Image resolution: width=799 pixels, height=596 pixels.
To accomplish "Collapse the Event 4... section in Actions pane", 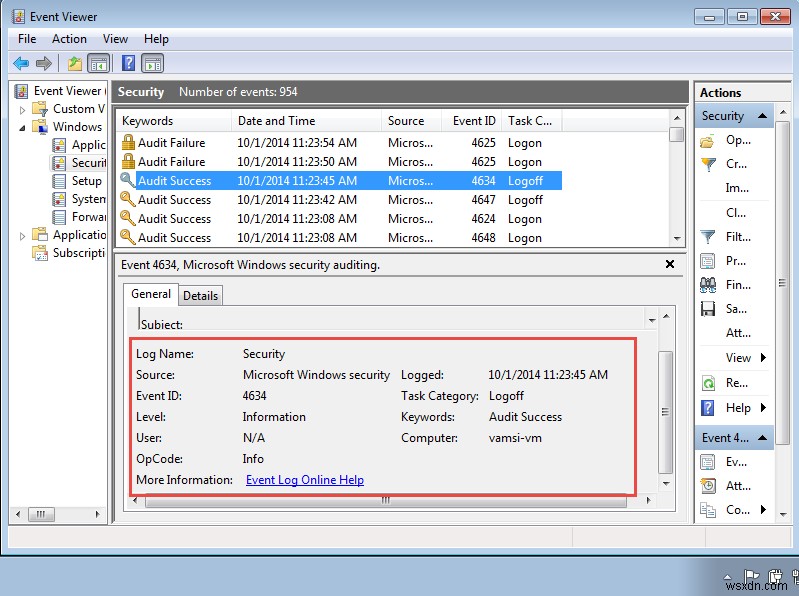I will click(762, 438).
